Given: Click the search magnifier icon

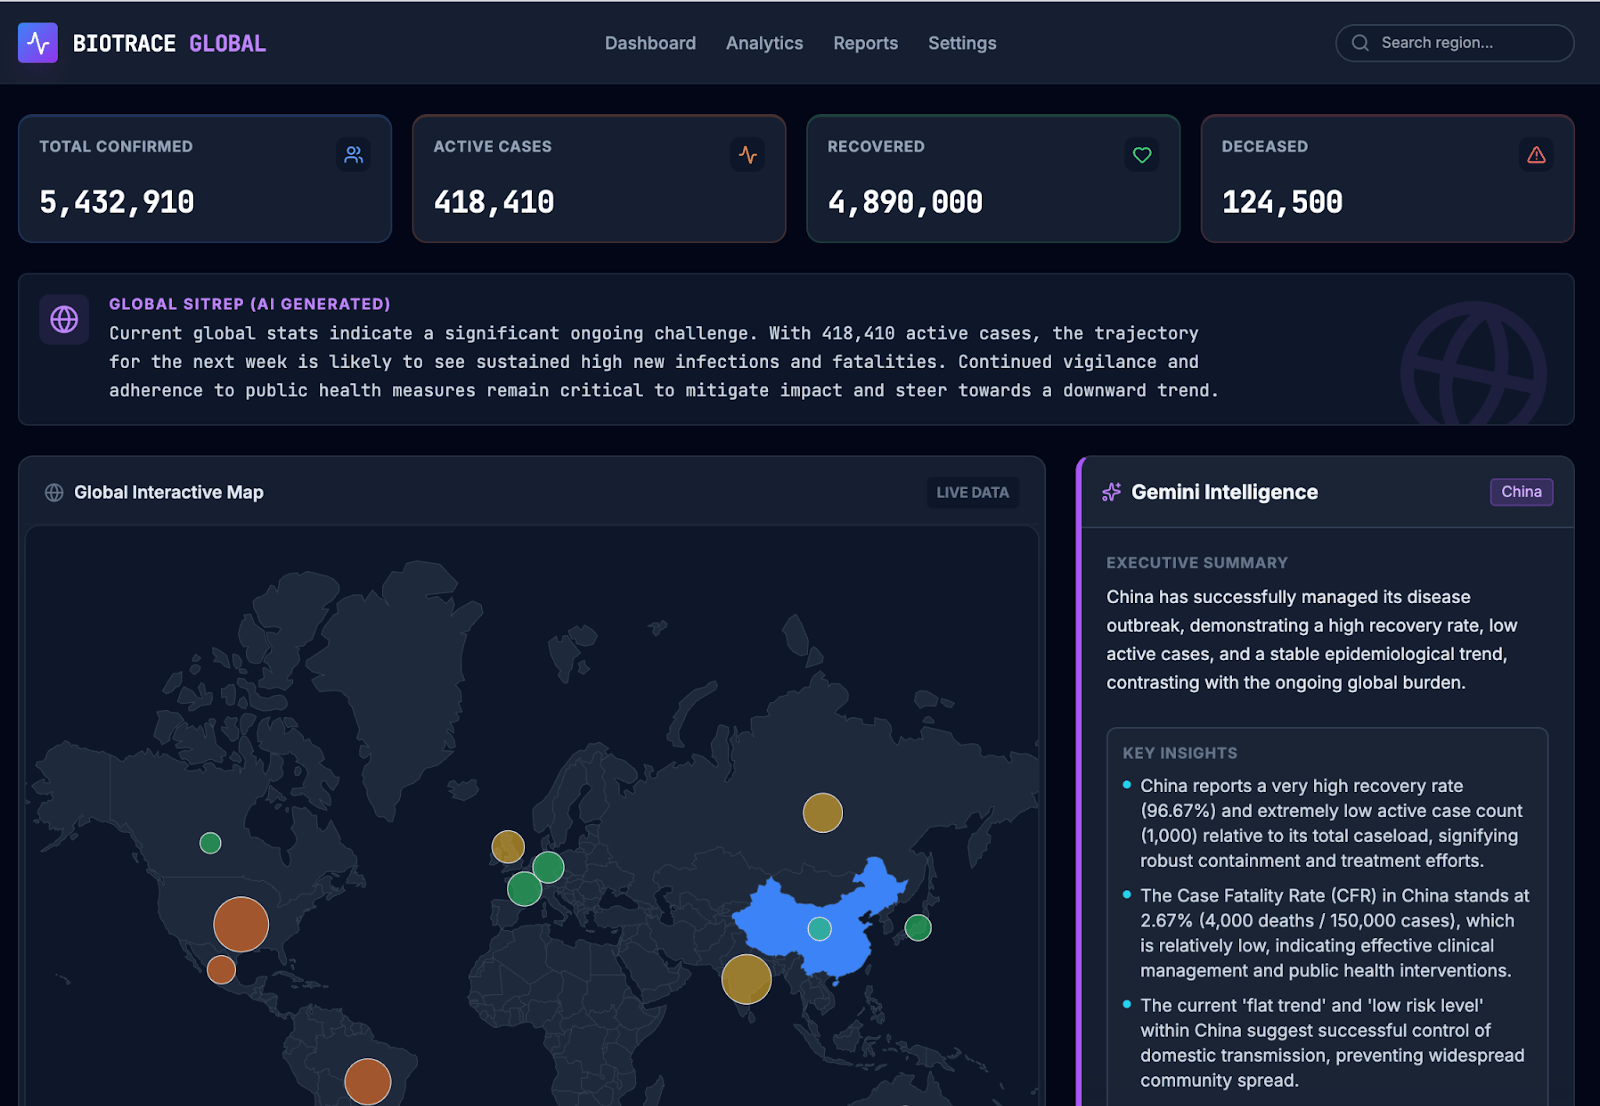Looking at the screenshot, I should tap(1360, 43).
